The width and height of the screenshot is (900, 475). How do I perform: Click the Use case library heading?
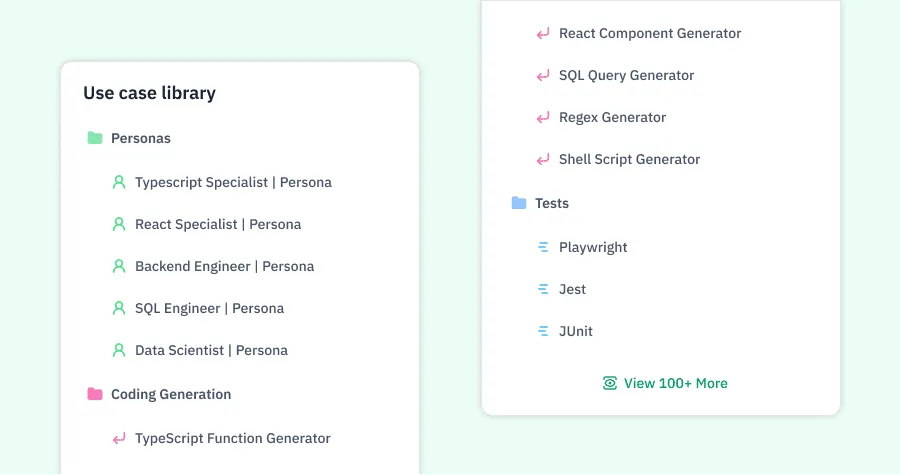(149, 93)
